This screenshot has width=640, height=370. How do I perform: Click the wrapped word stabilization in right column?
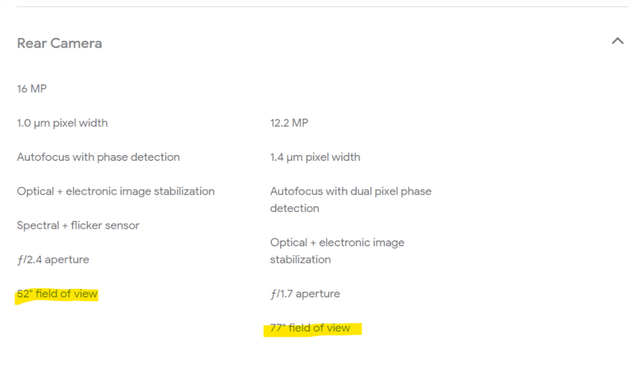[x=300, y=259]
